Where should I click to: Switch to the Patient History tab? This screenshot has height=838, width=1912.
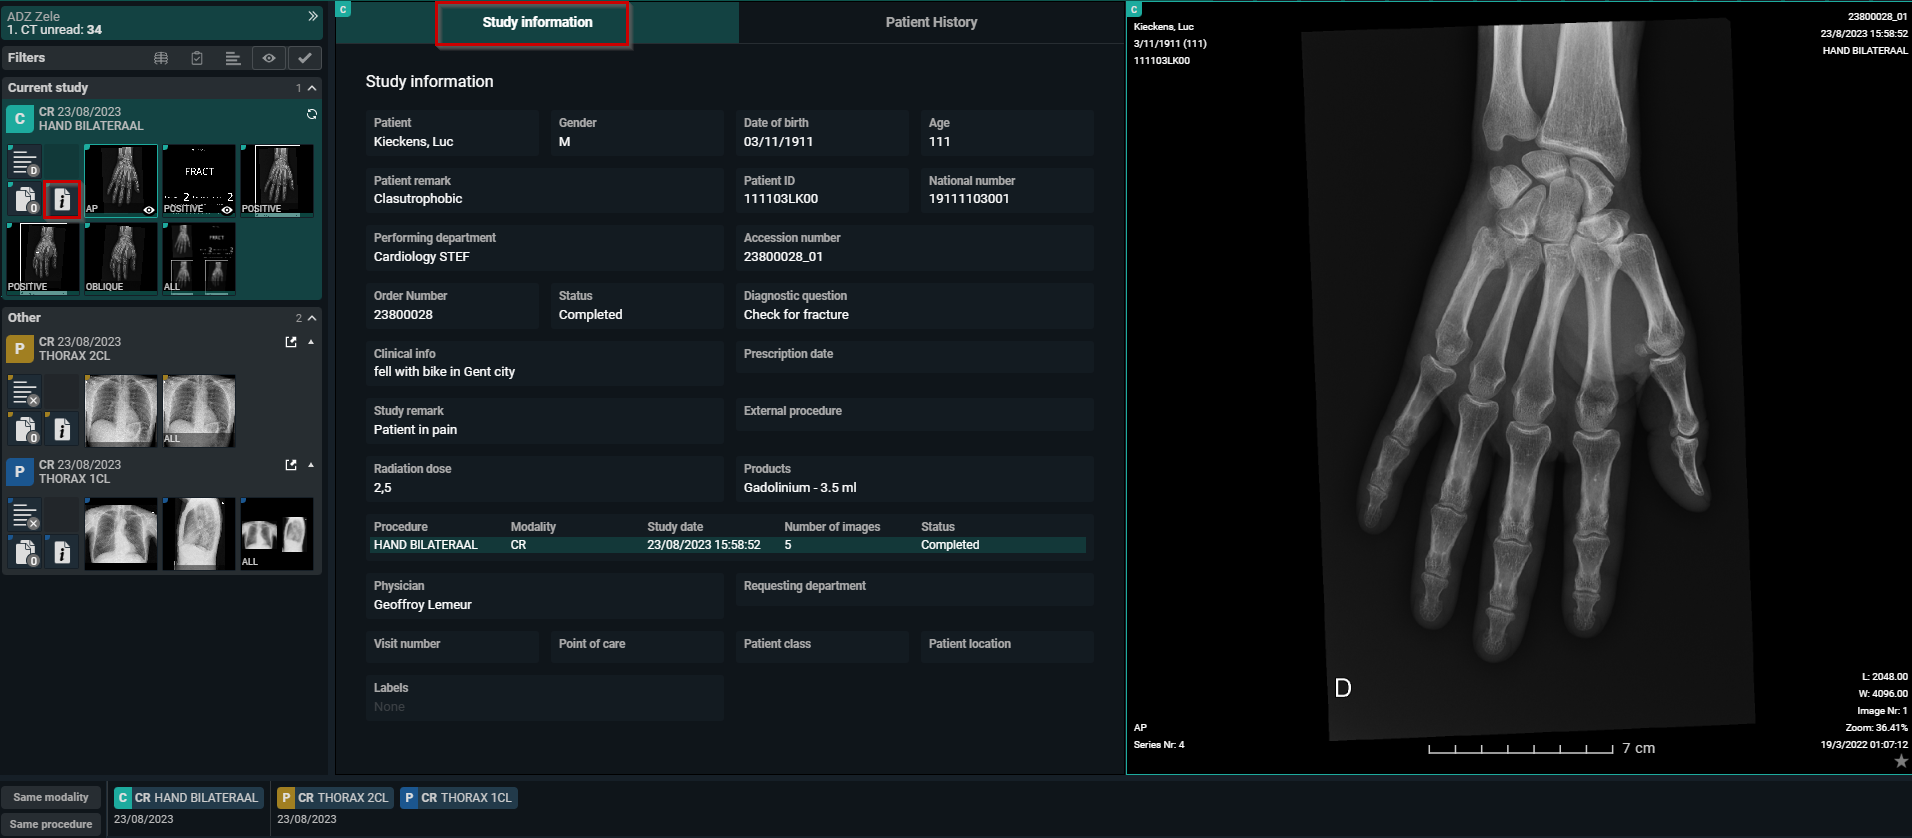point(931,22)
